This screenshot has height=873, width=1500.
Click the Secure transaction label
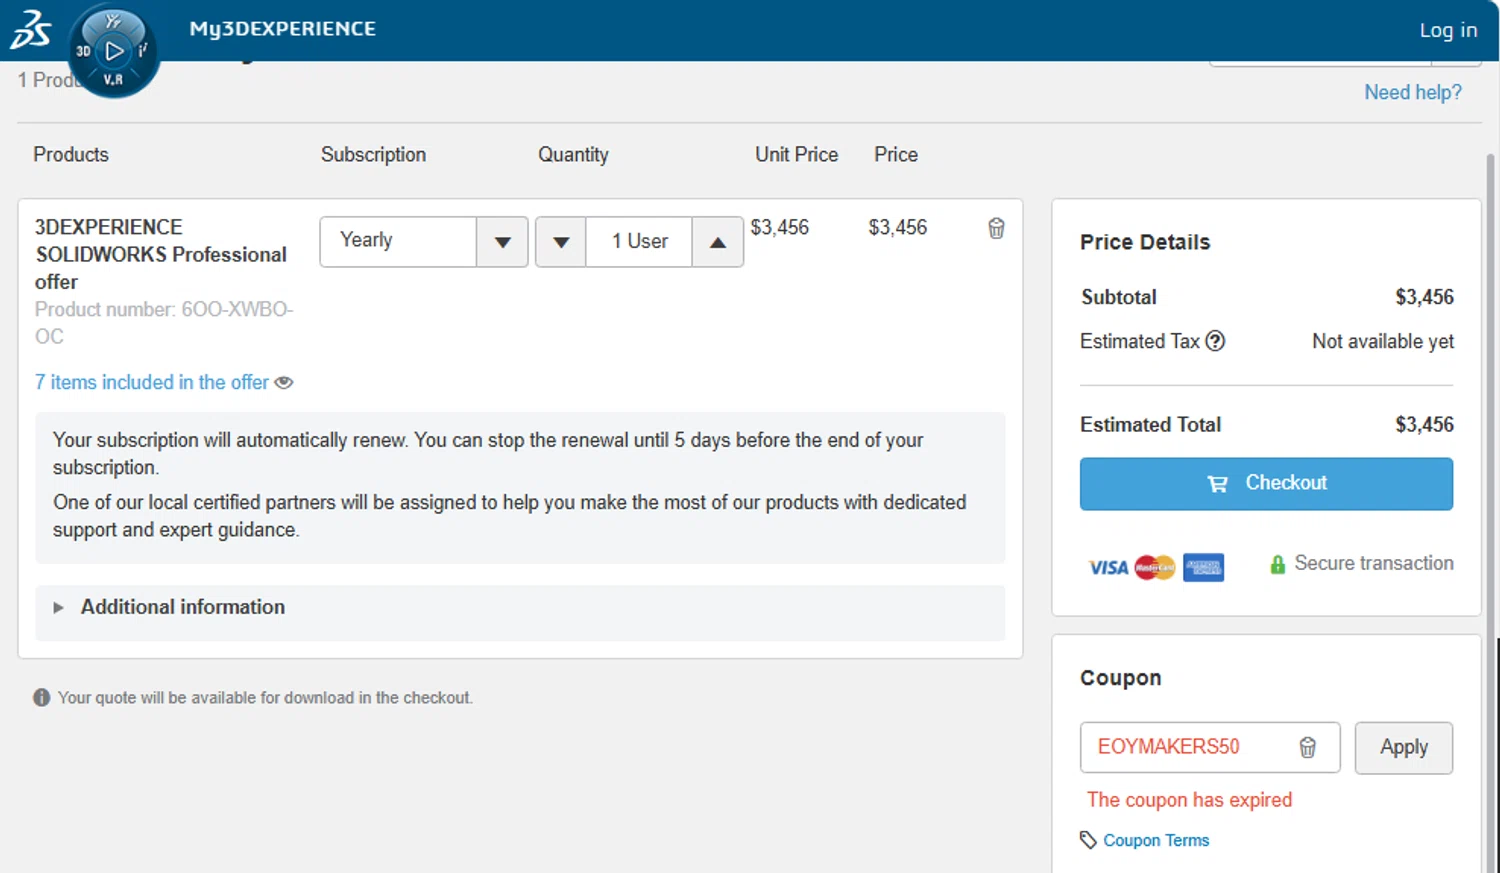pos(1374,563)
